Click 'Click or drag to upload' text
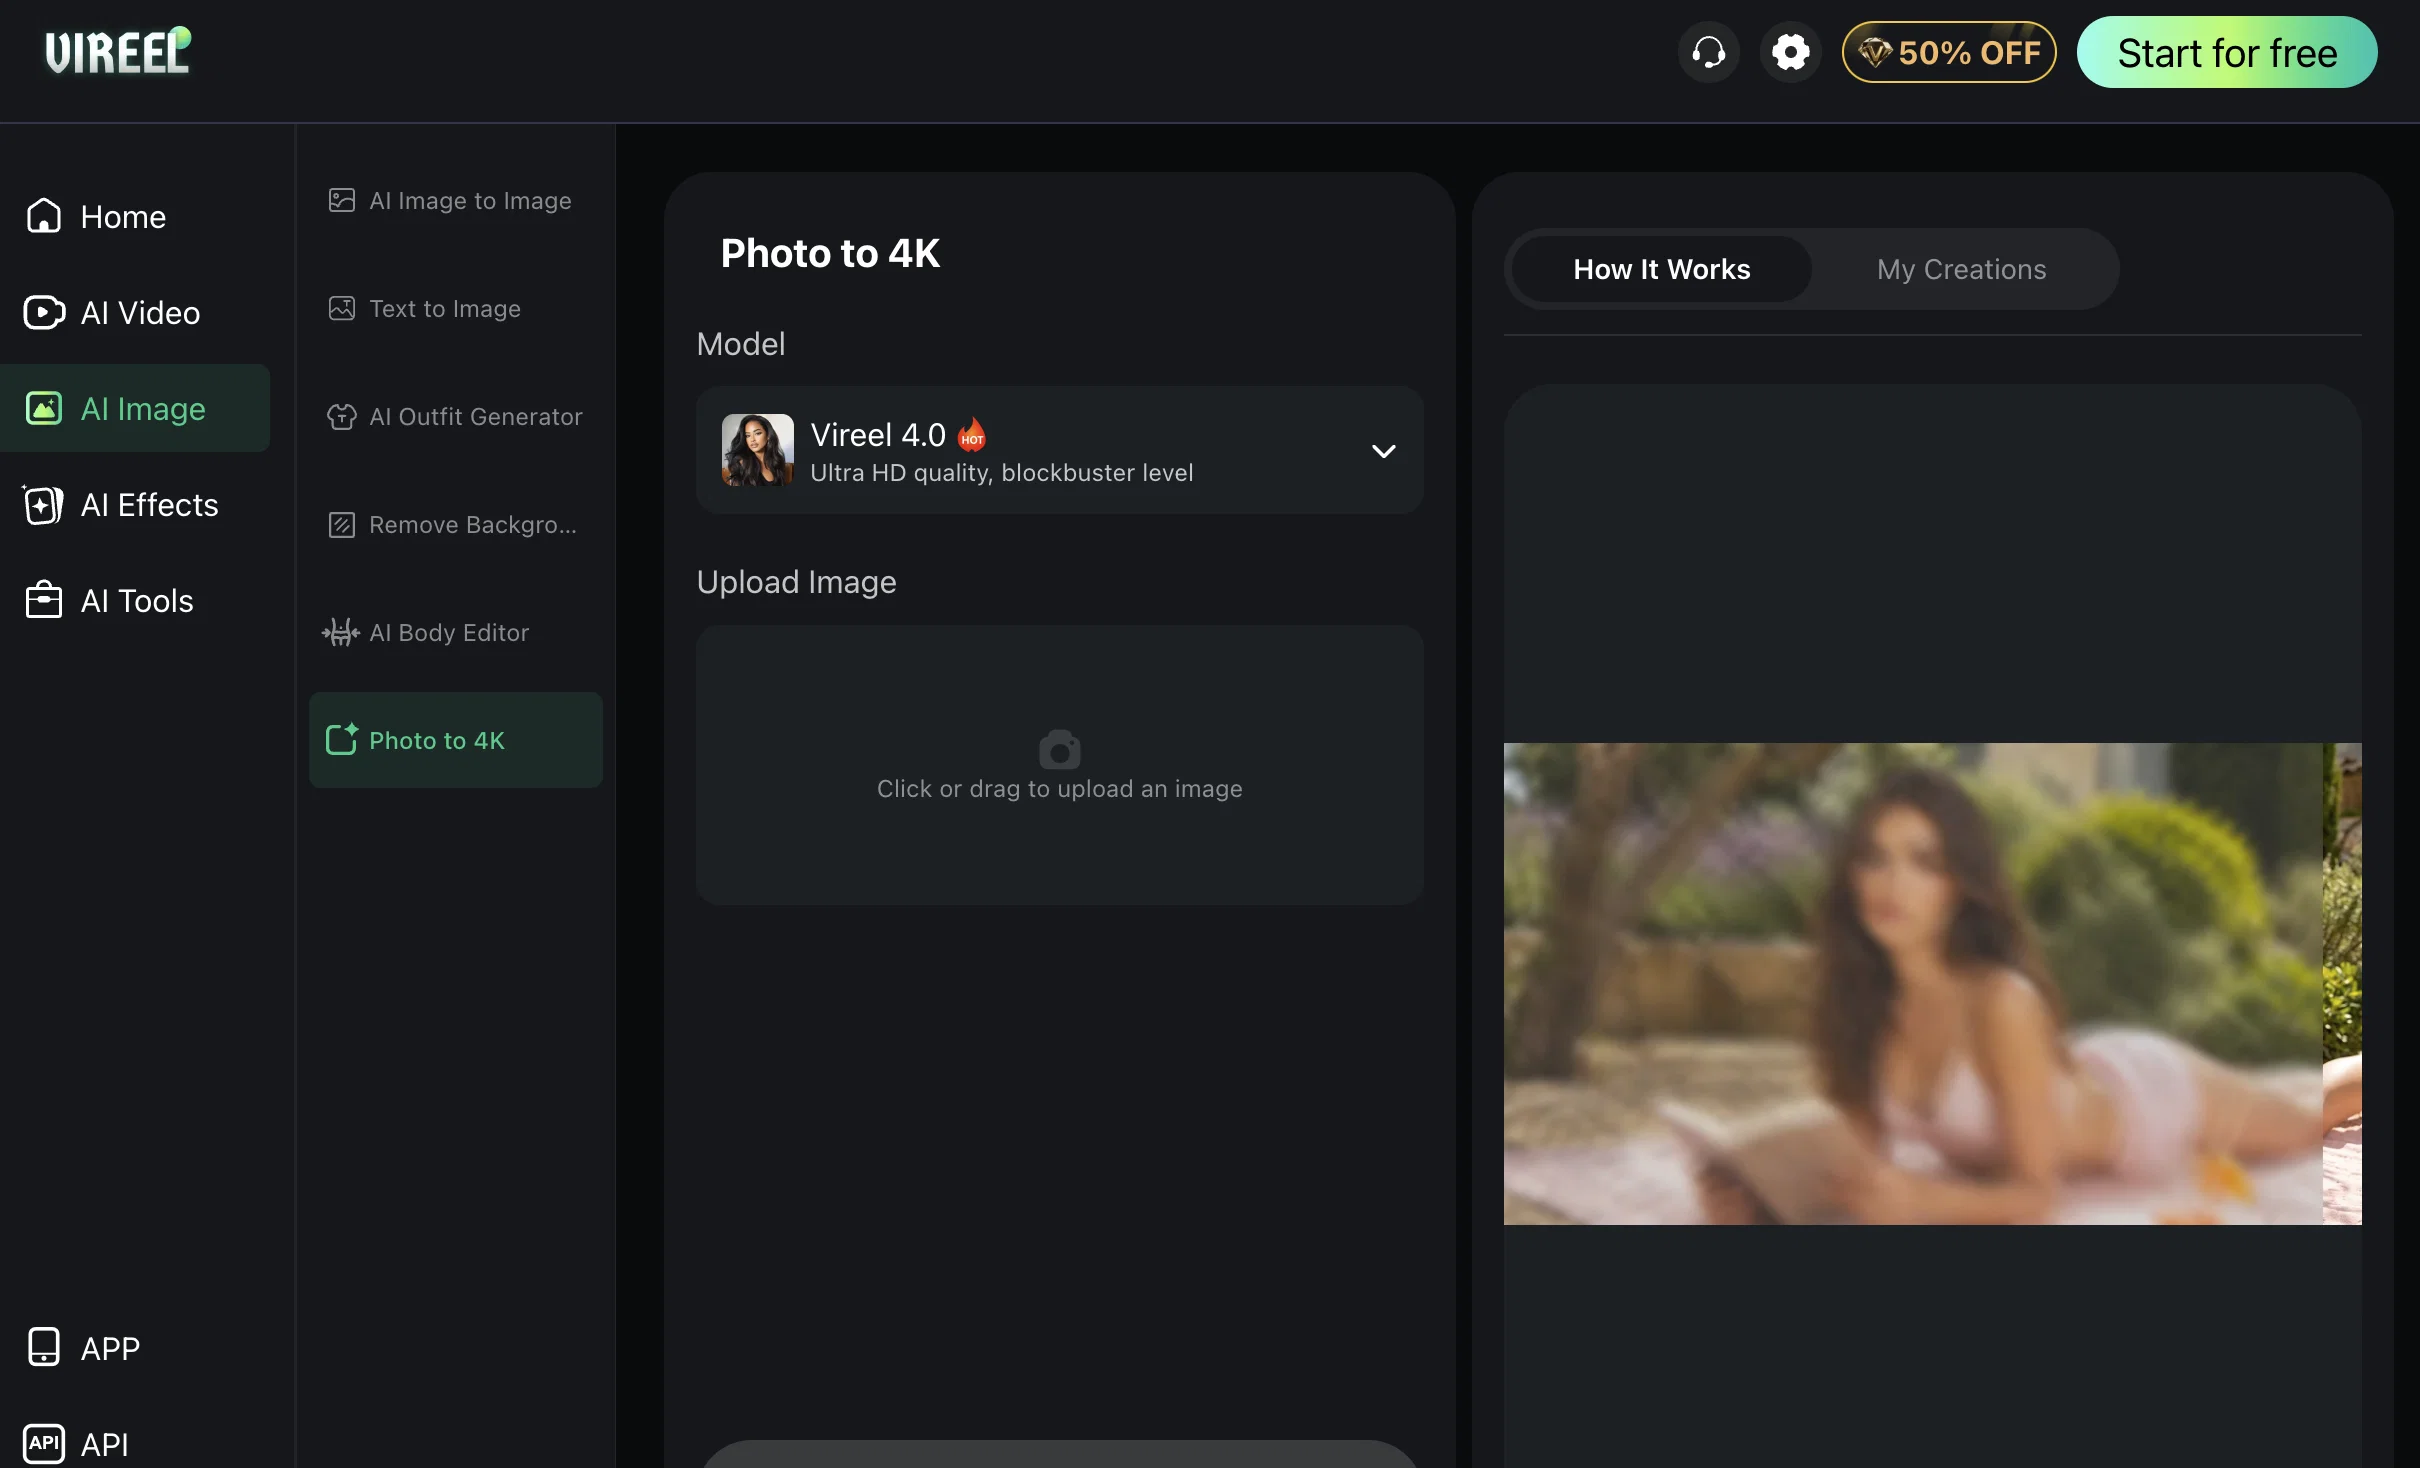This screenshot has width=2420, height=1468. tap(1059, 788)
